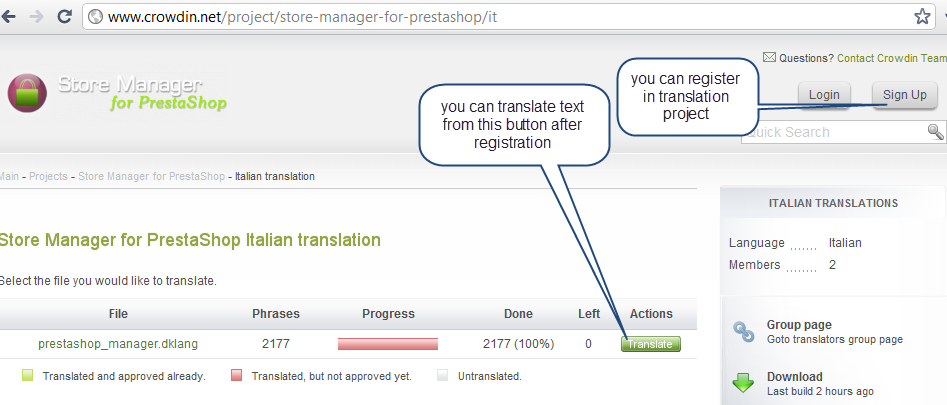Click the globe icon in address bar
The image size is (947, 405).
[x=95, y=17]
